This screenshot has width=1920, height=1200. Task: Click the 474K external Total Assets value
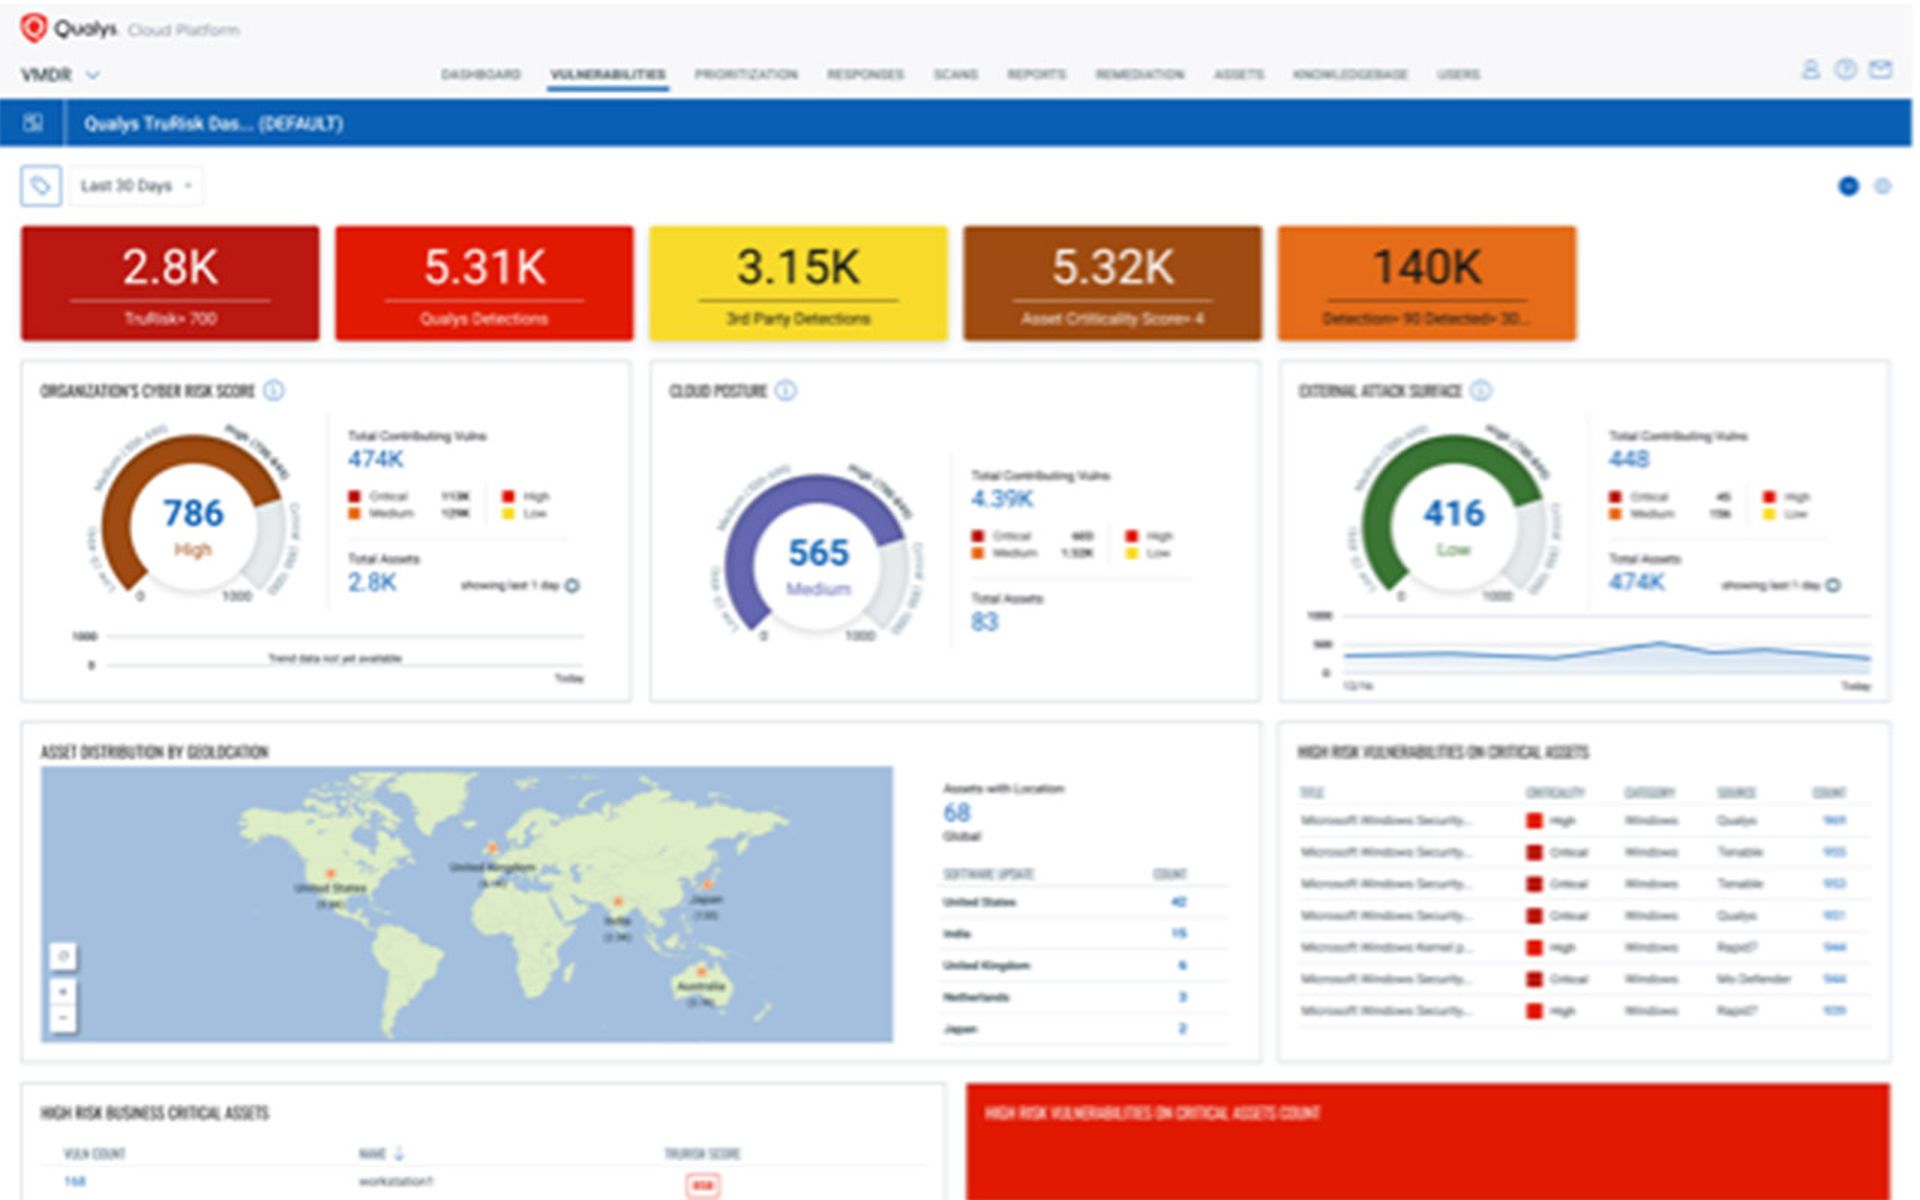tap(1636, 582)
